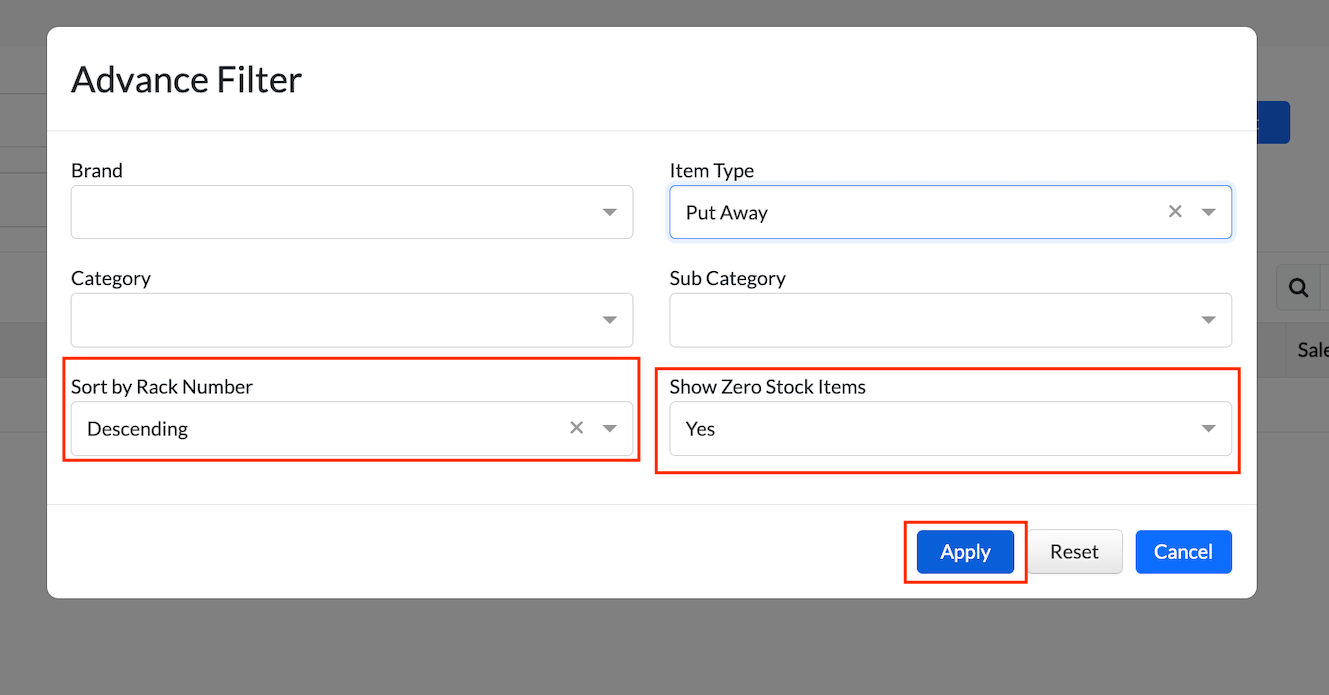Cancel the Advance Filter dialog
The width and height of the screenshot is (1329, 695).
coord(1183,552)
